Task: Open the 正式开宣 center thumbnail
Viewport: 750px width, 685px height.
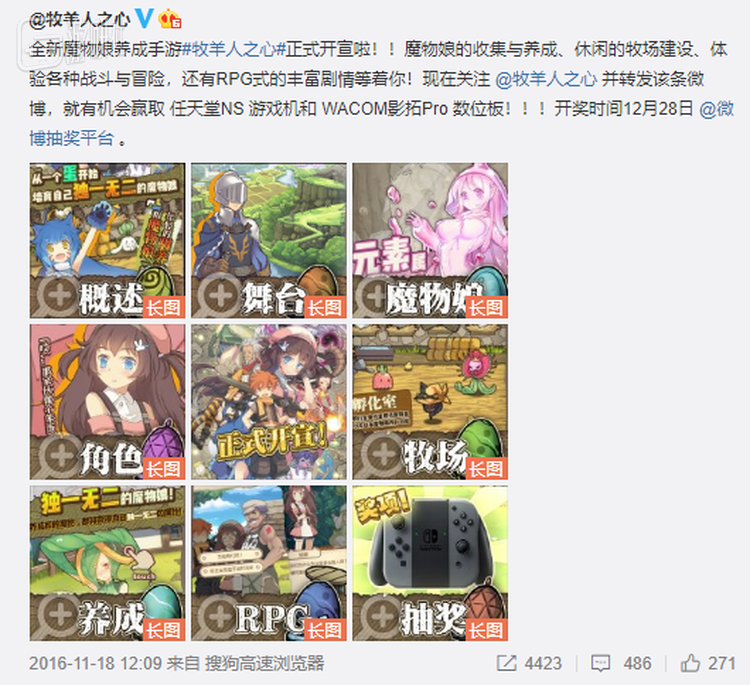Action: coord(269,402)
